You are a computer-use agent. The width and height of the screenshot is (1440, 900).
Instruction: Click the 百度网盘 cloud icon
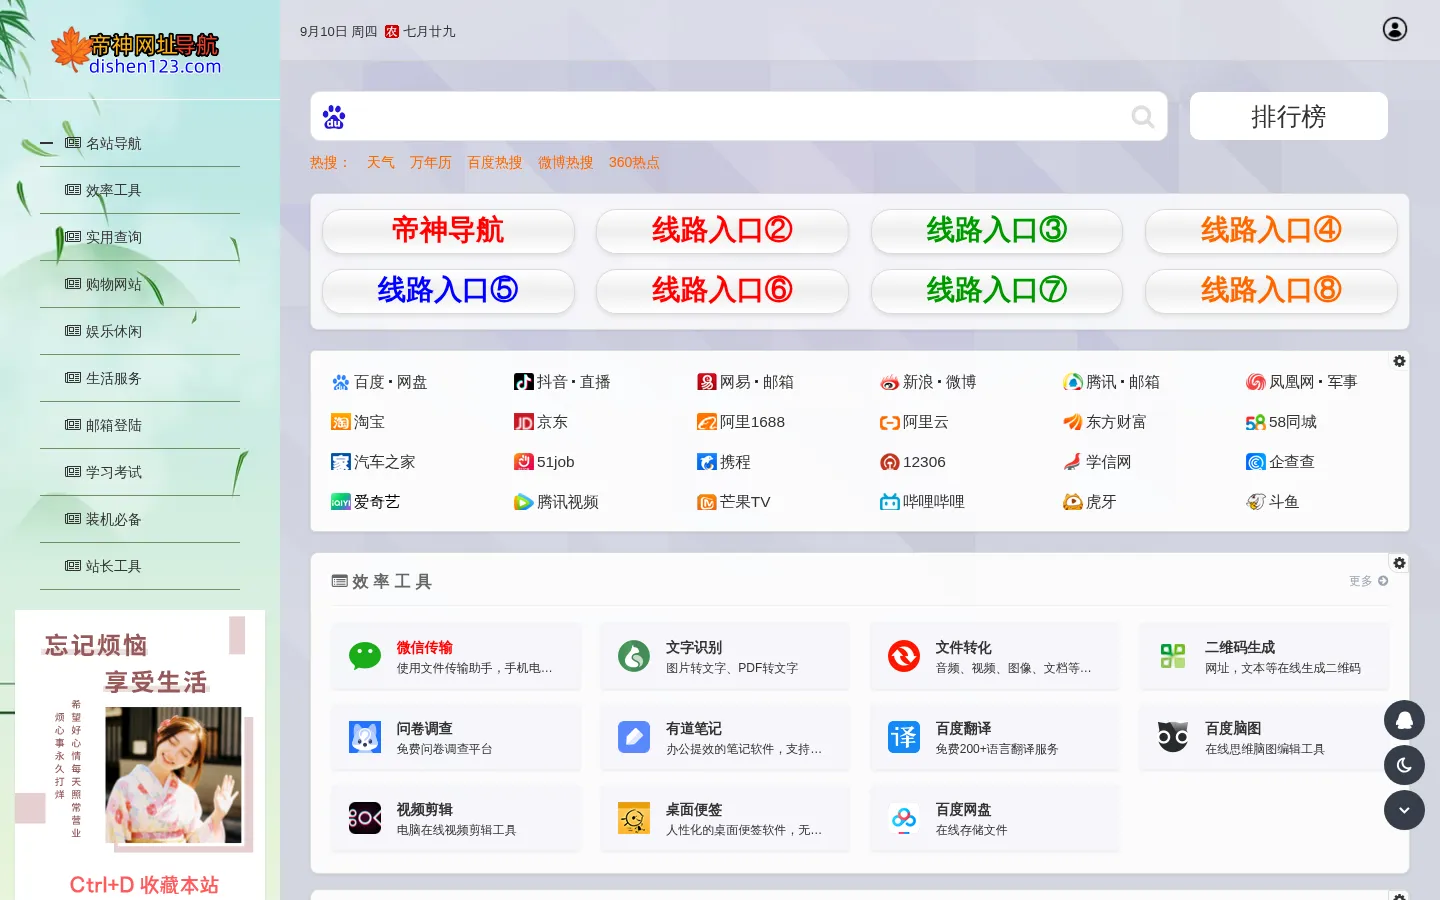click(904, 818)
